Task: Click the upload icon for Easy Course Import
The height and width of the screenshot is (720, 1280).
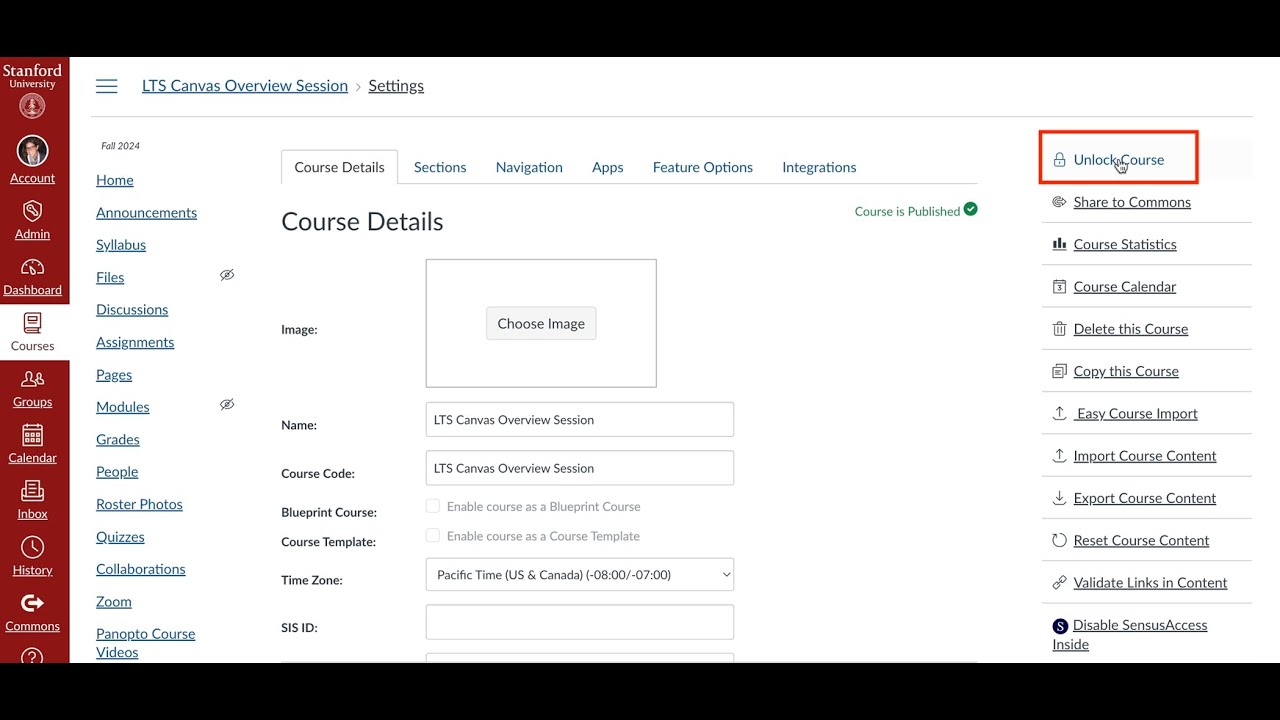Action: point(1059,413)
